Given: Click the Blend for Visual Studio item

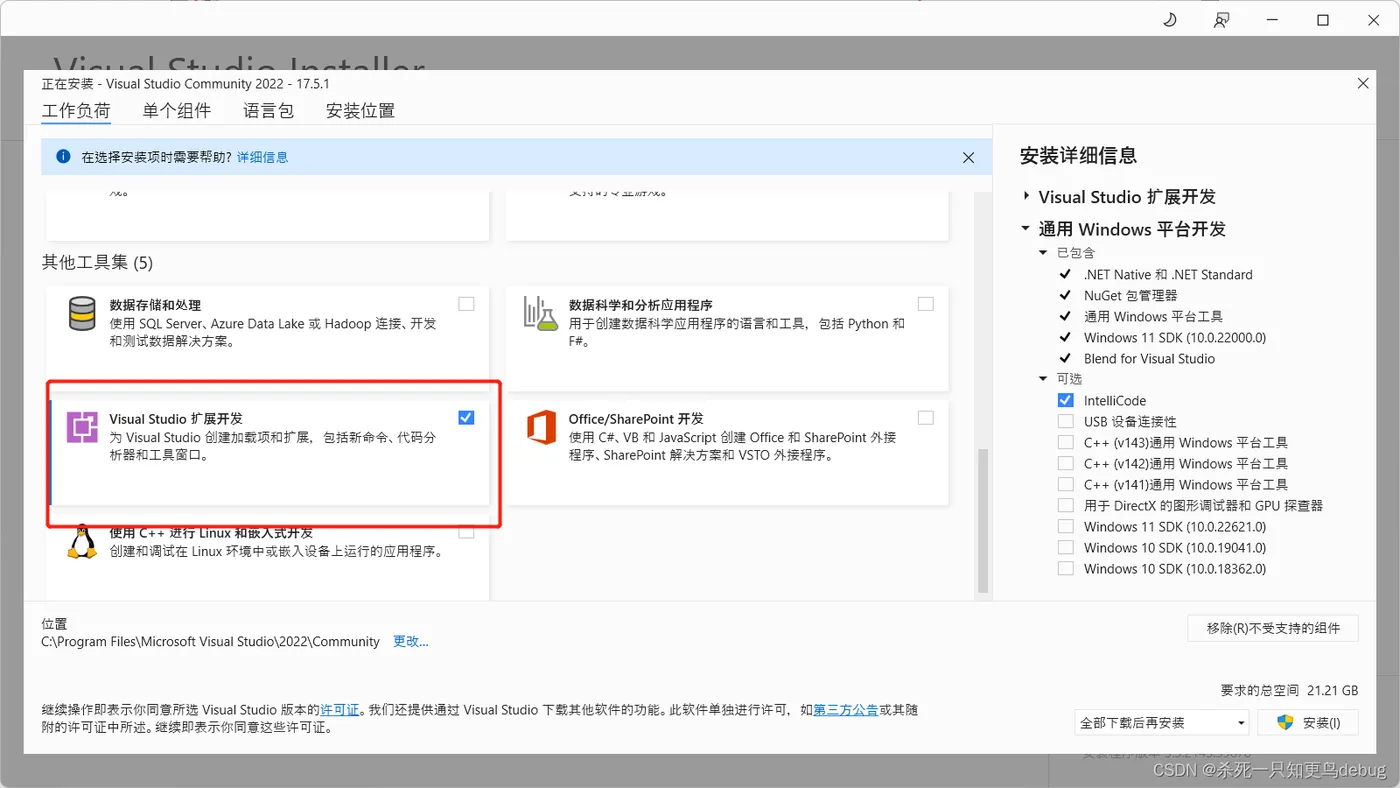Looking at the screenshot, I should tap(1150, 358).
